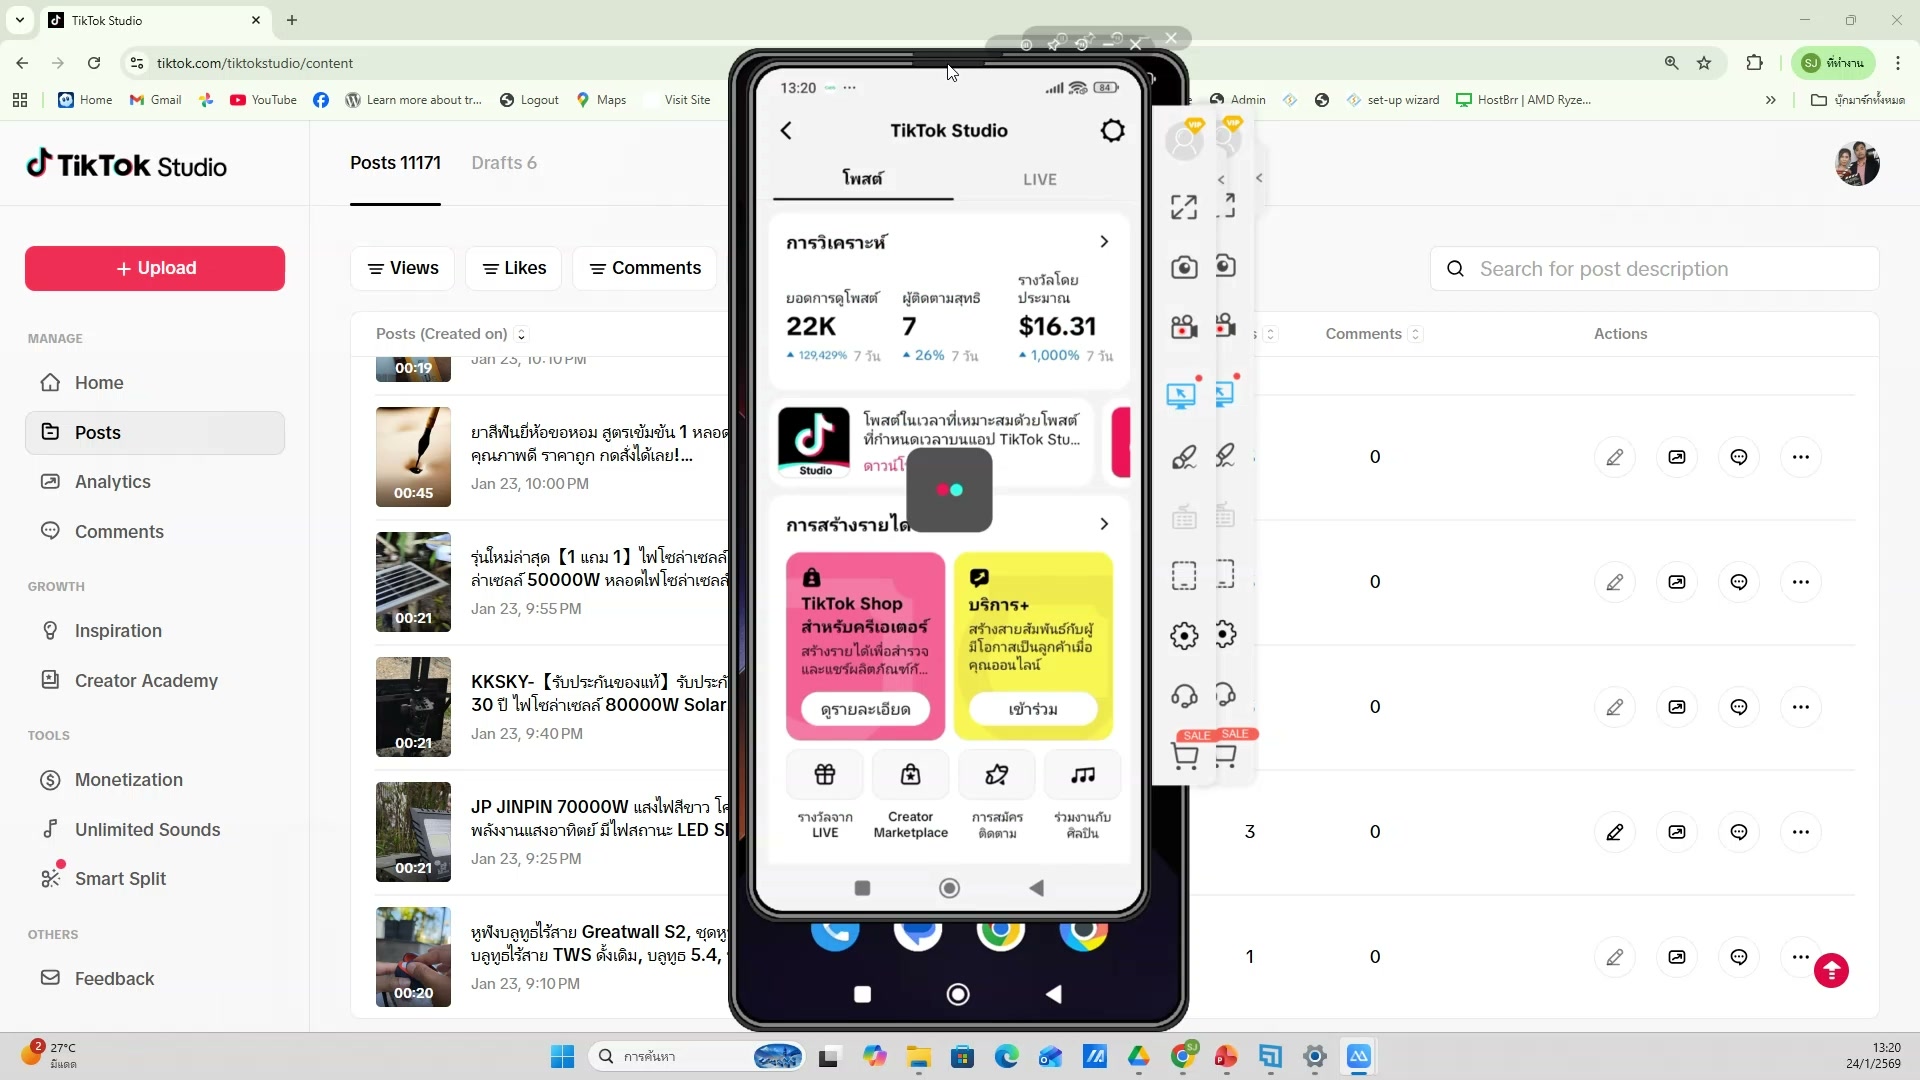The width and height of the screenshot is (1920, 1080).
Task: Toggle sort order on the Comments column
Action: pos(1415,334)
